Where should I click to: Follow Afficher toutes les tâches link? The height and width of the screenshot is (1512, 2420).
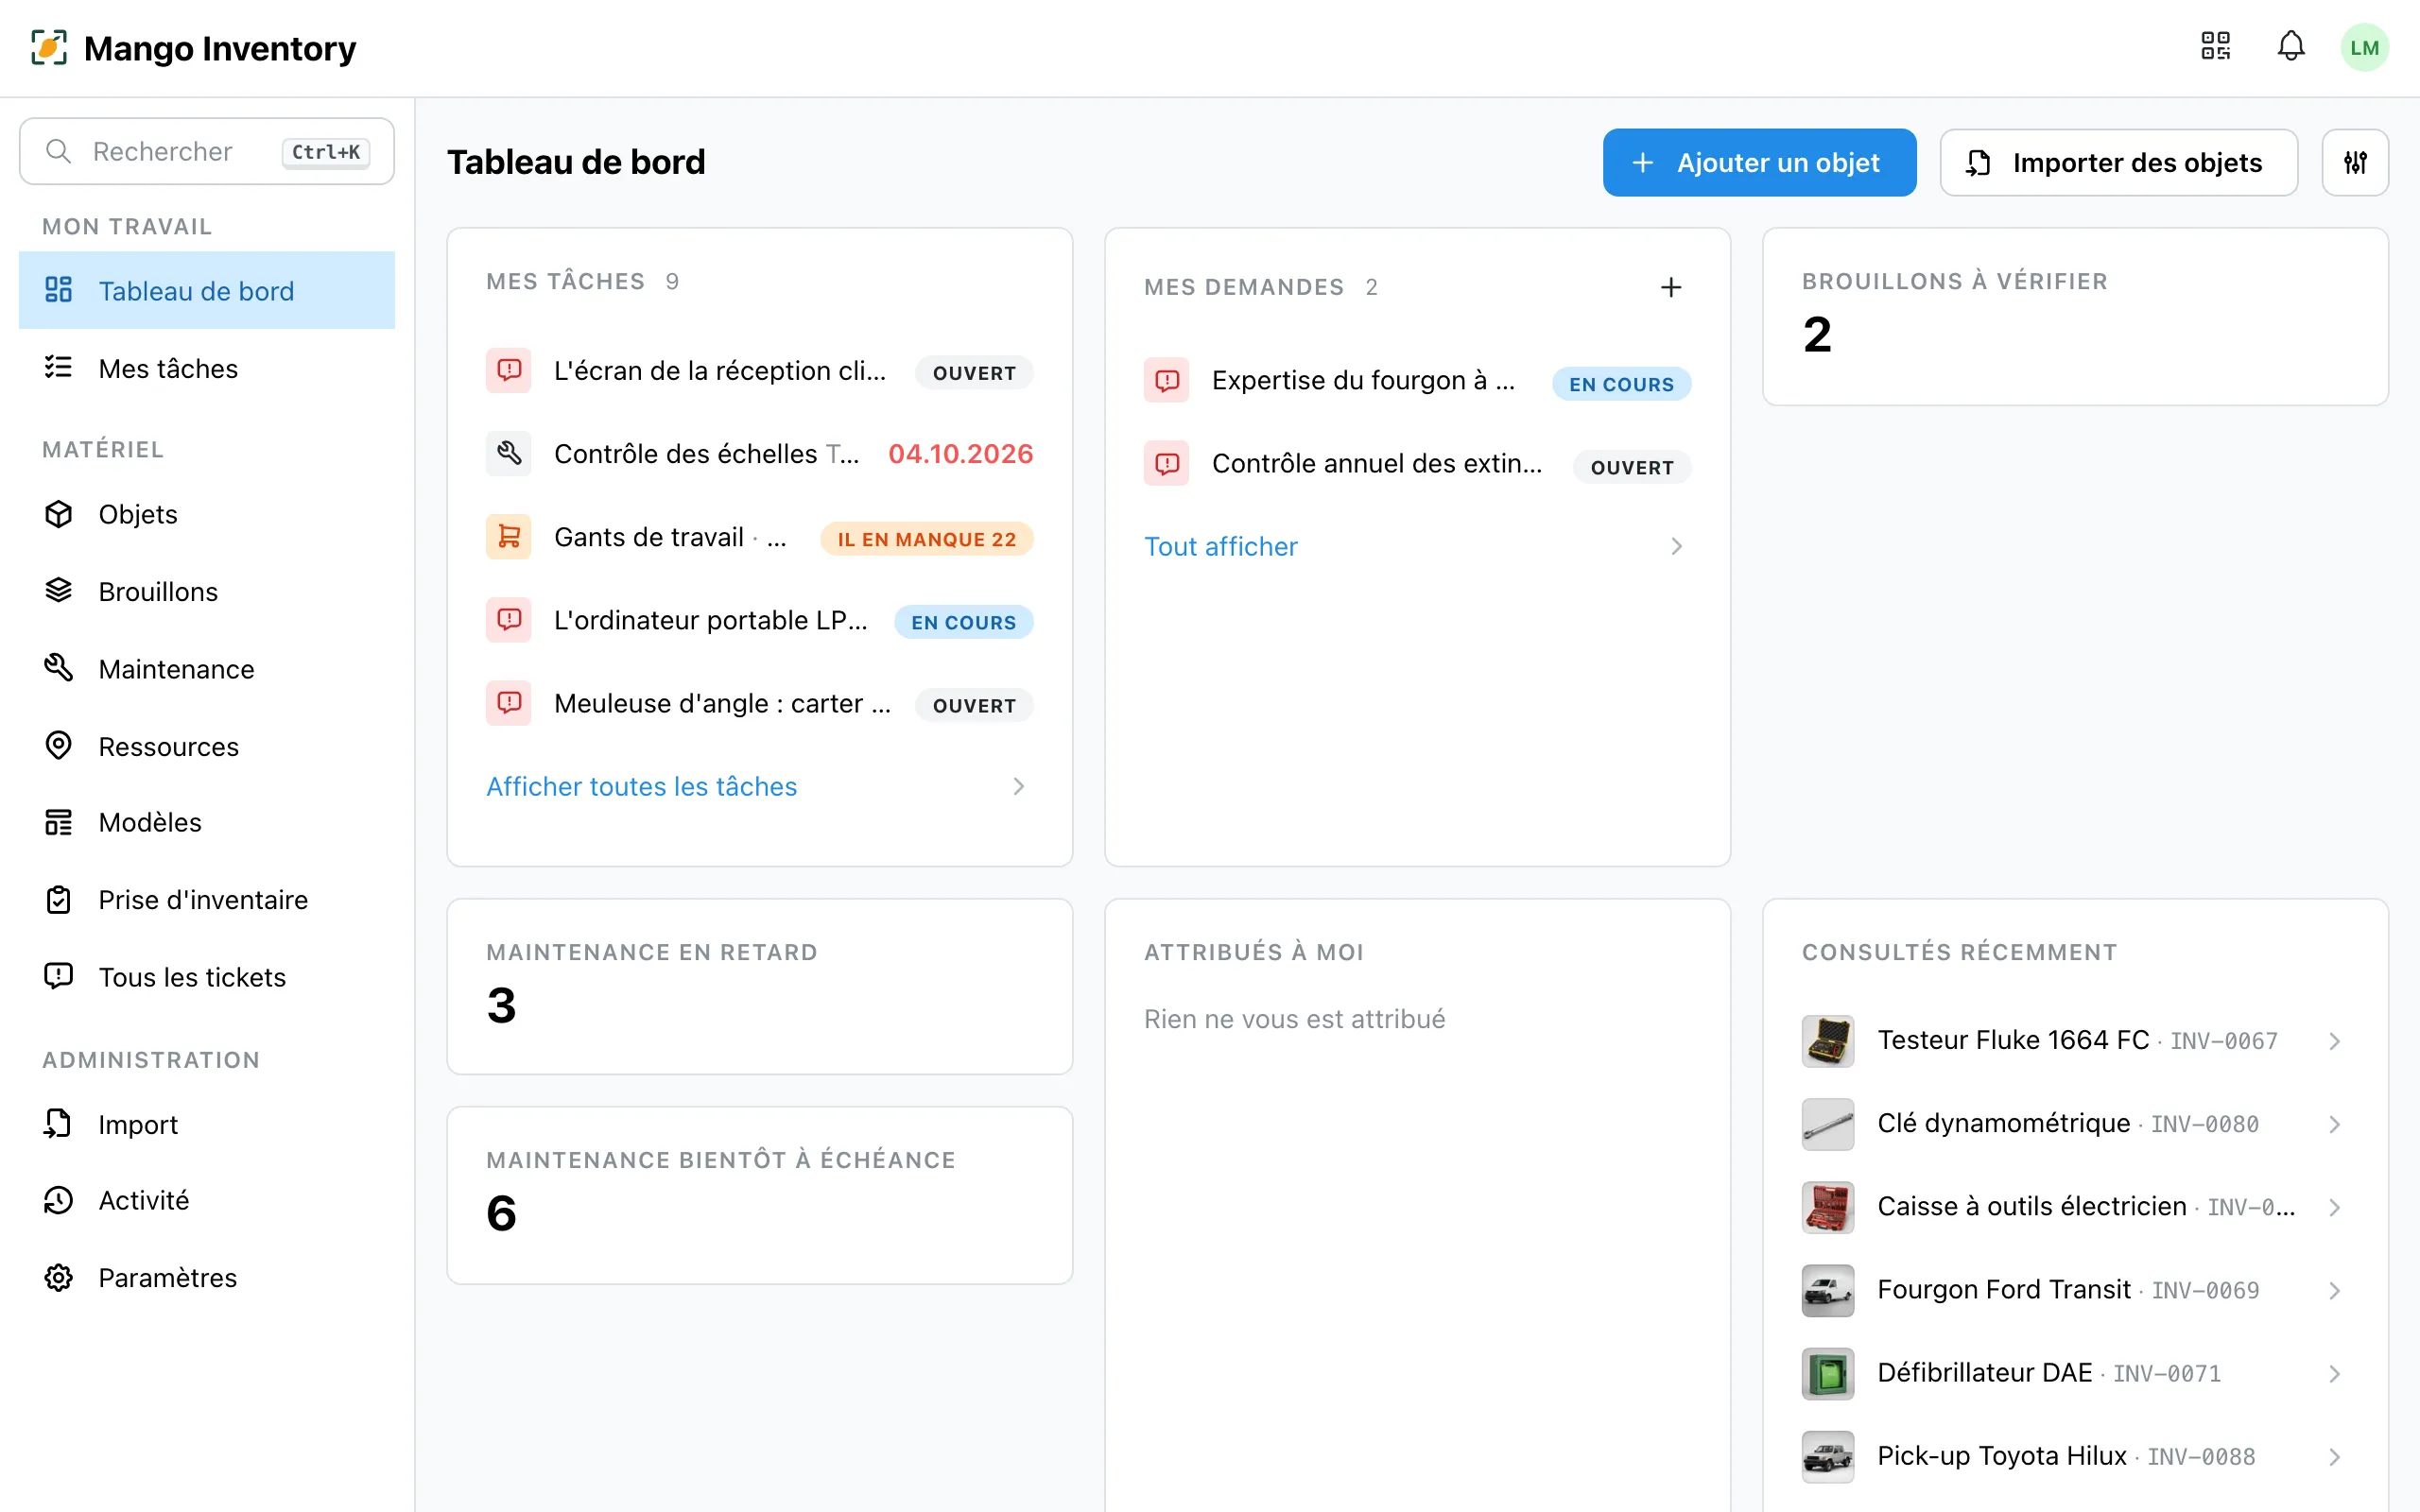(641, 786)
